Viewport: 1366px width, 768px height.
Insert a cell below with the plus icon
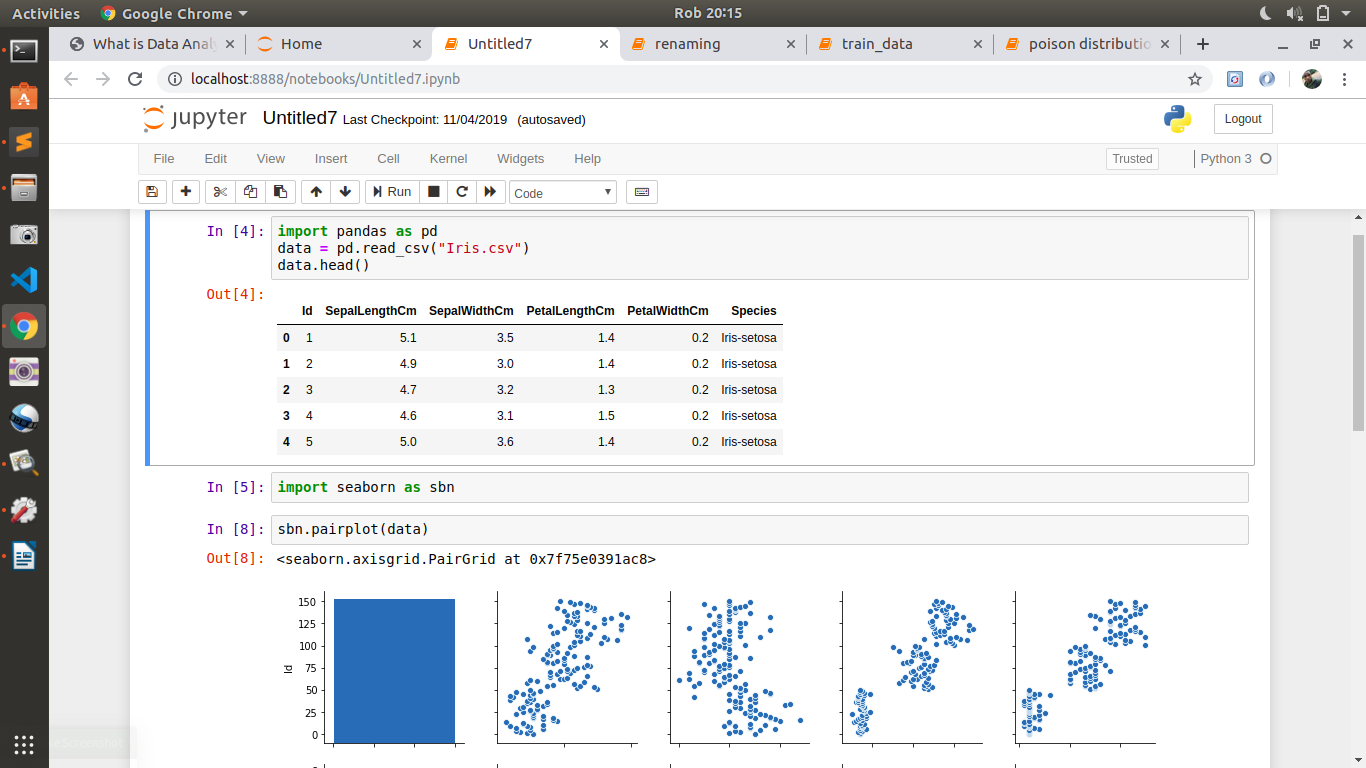pyautogui.click(x=185, y=192)
